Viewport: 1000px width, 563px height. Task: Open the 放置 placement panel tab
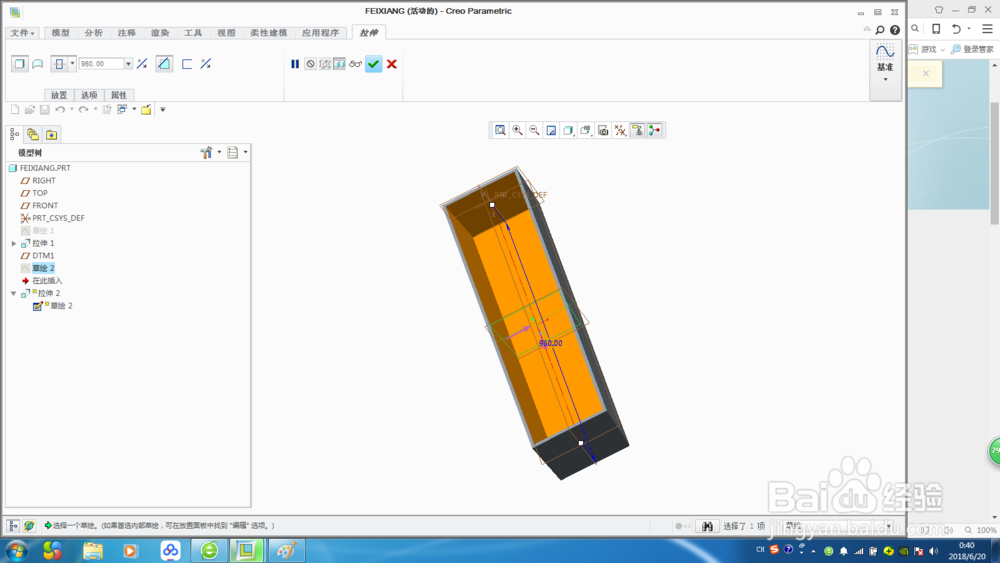(x=59, y=95)
